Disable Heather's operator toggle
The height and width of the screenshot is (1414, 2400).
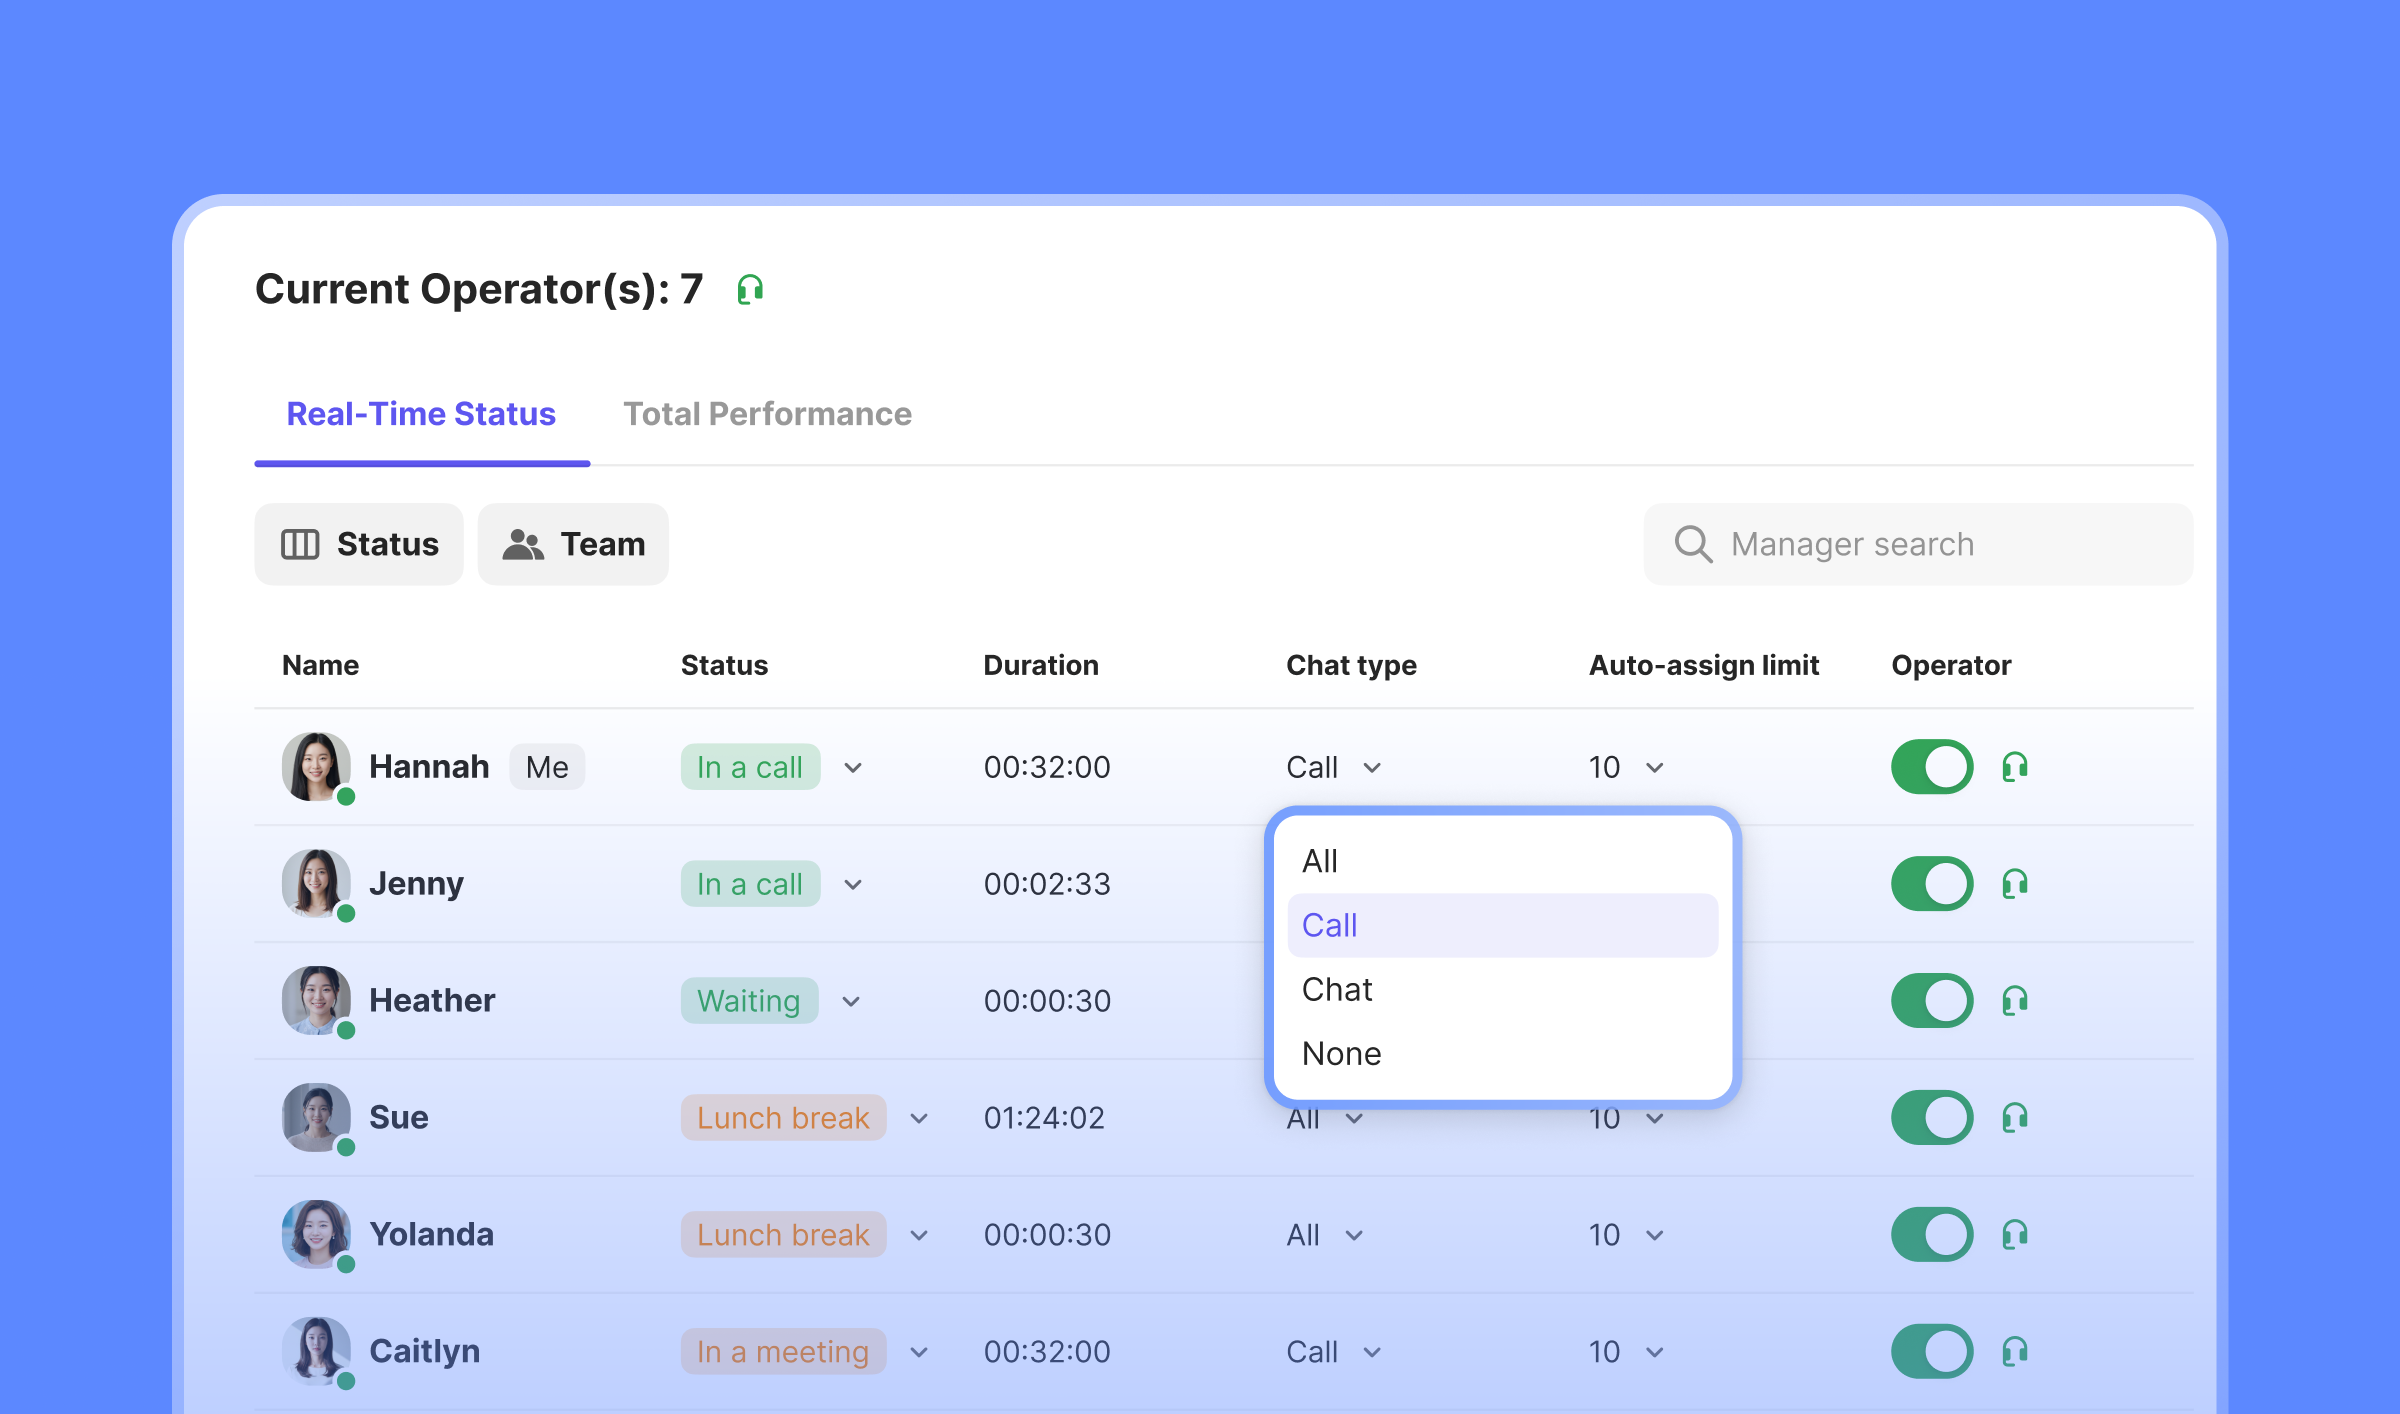tap(1931, 1001)
